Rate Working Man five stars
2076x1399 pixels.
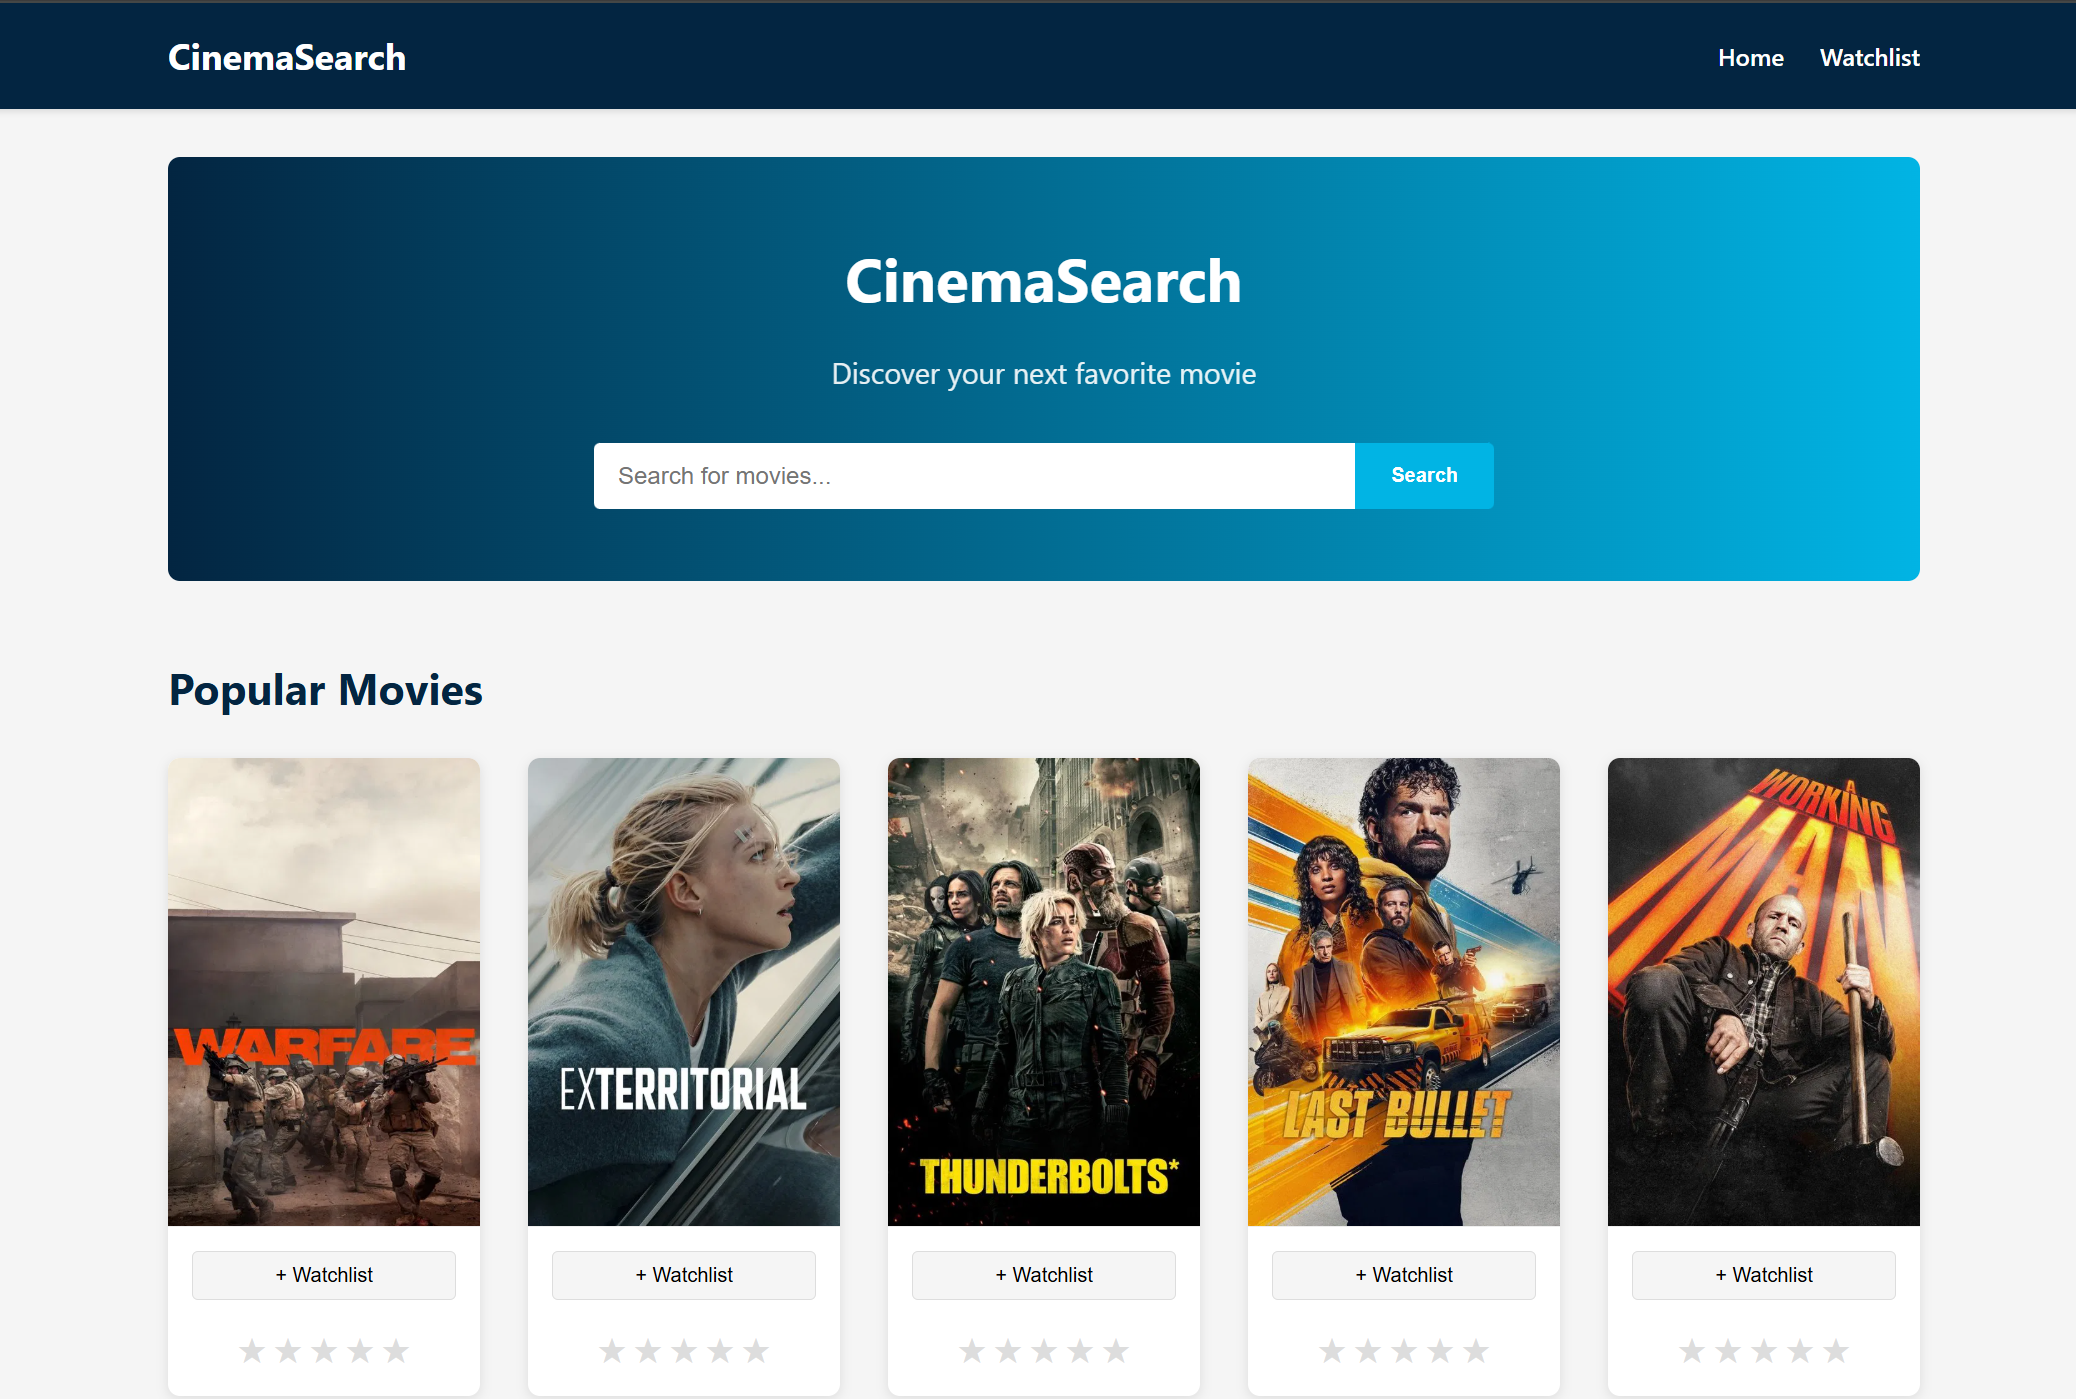click(x=1836, y=1351)
